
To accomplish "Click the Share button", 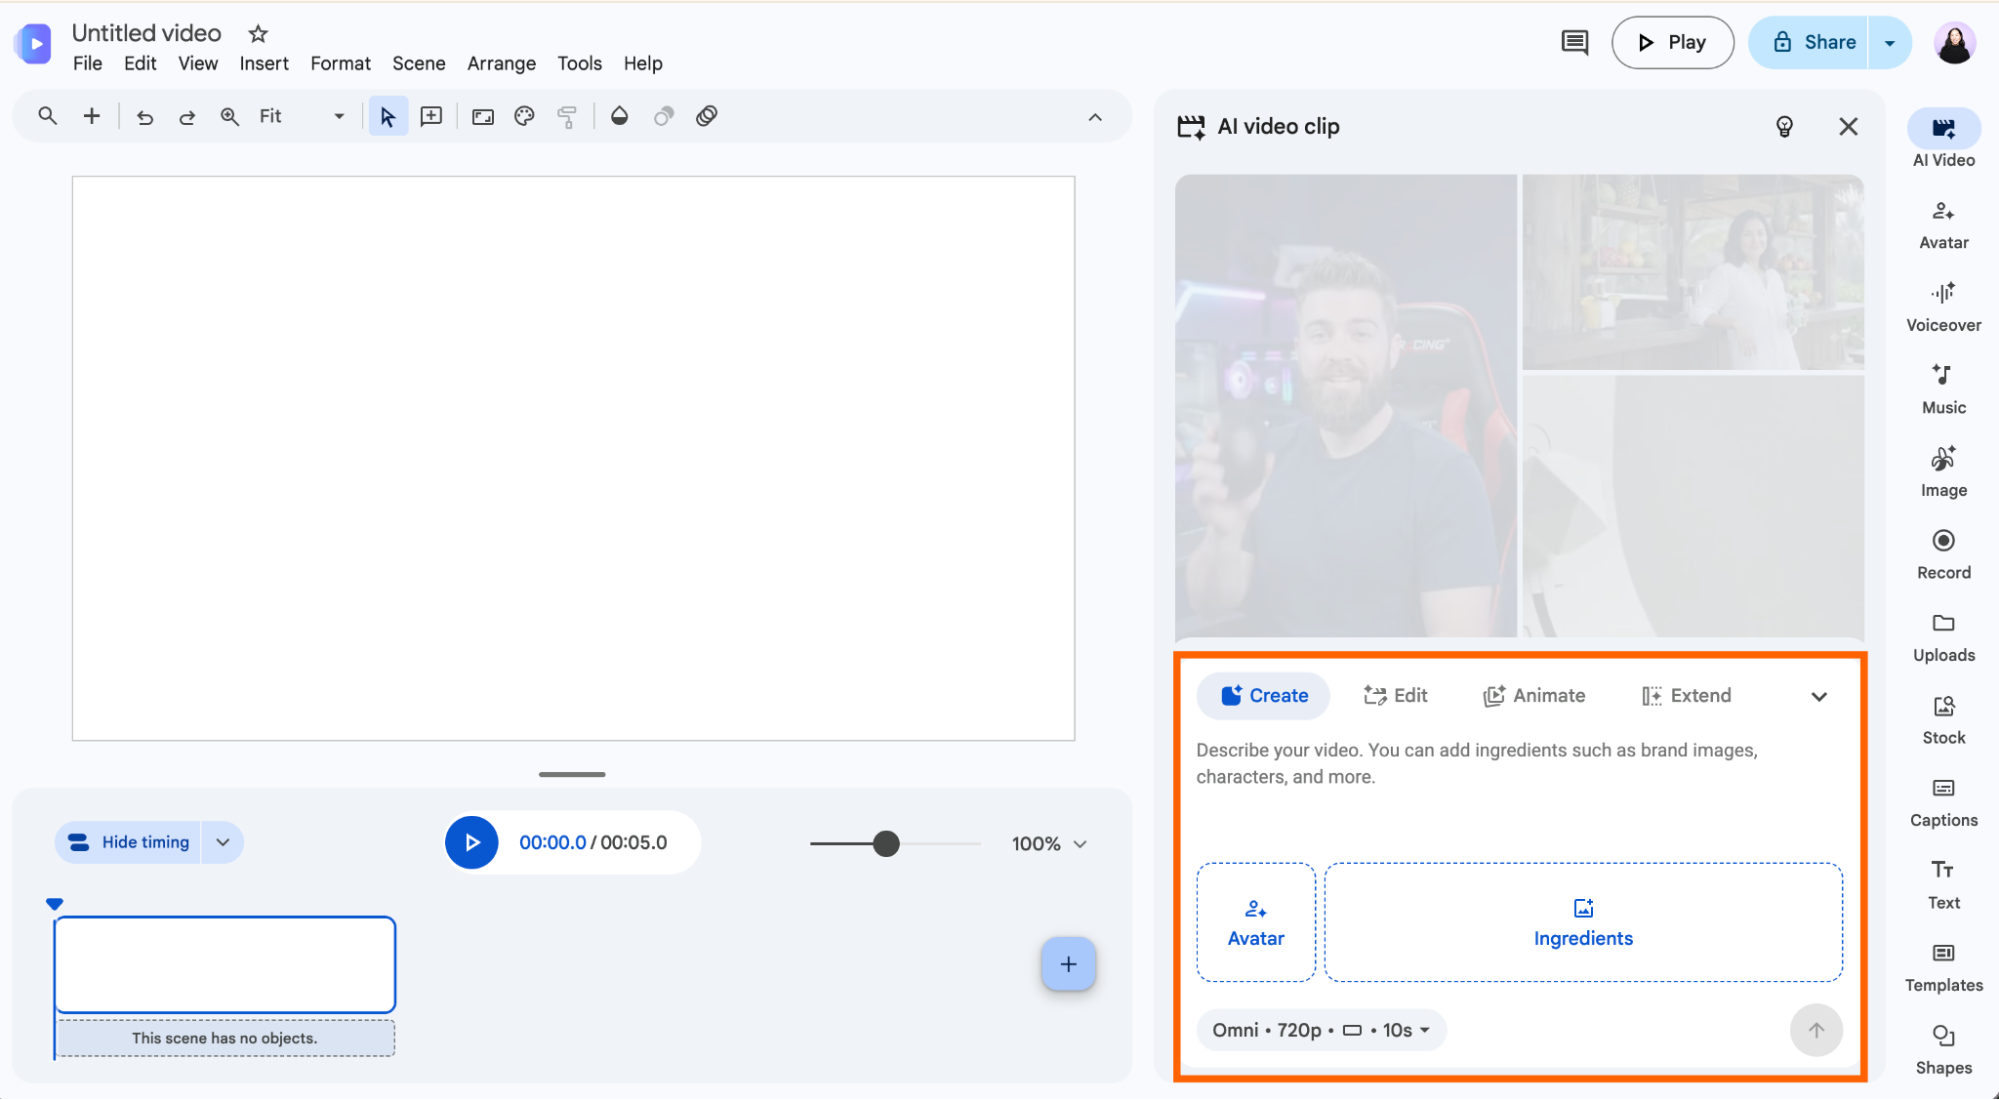I will tap(1809, 42).
